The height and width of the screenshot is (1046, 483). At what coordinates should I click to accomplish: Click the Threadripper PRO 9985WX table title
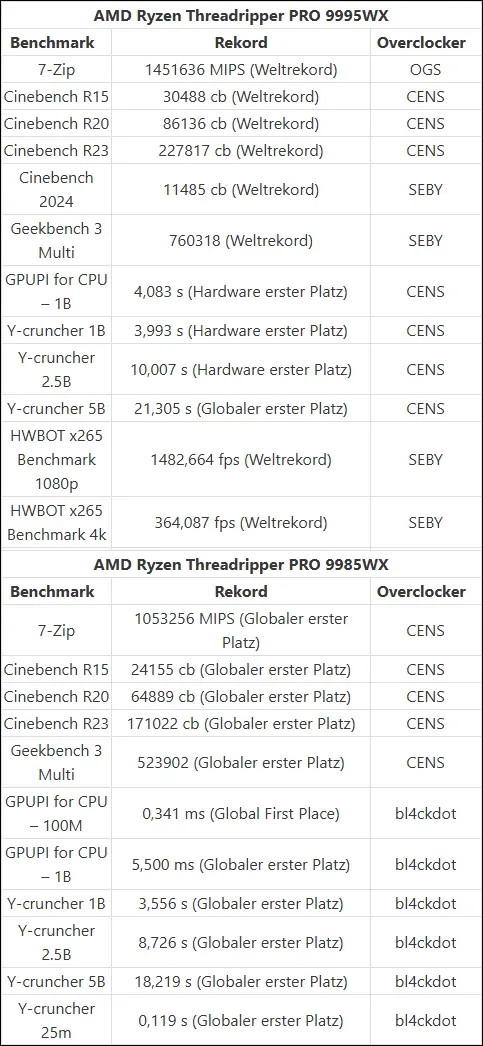click(x=241, y=564)
